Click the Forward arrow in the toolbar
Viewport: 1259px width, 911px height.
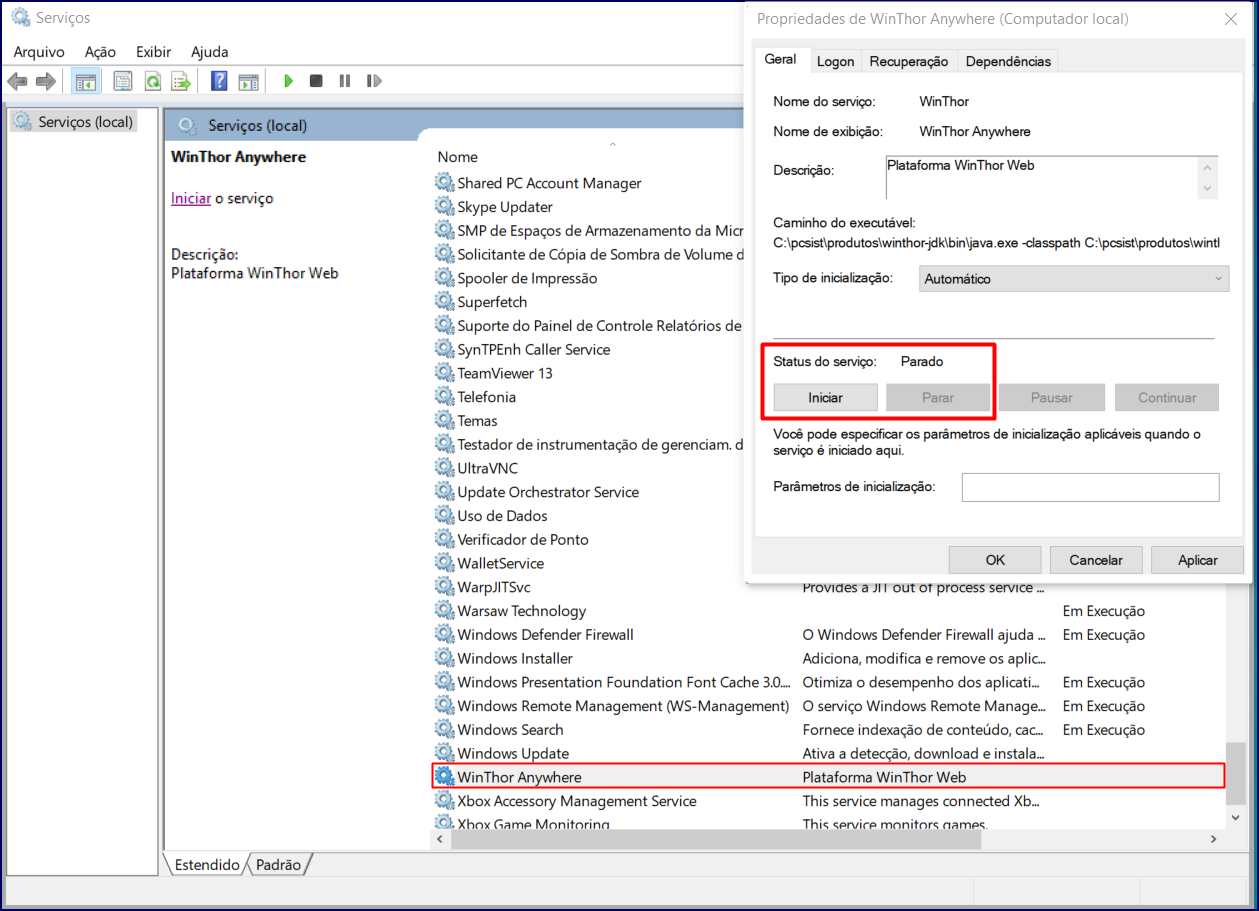tap(45, 81)
